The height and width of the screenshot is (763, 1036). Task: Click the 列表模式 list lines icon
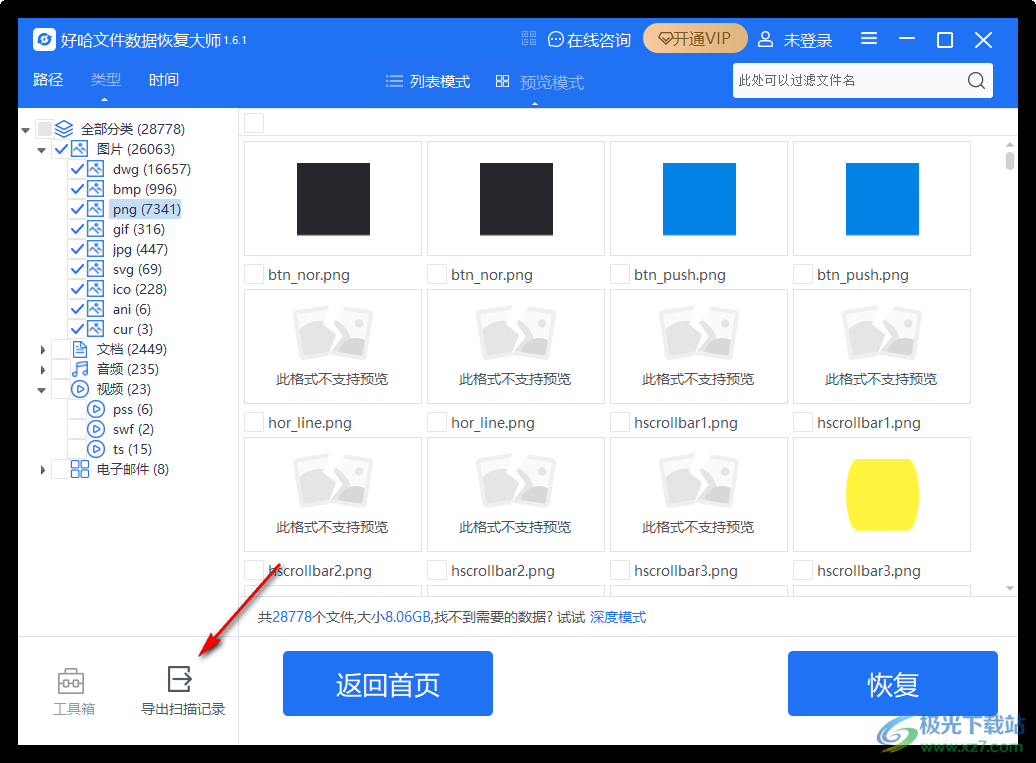click(x=394, y=81)
